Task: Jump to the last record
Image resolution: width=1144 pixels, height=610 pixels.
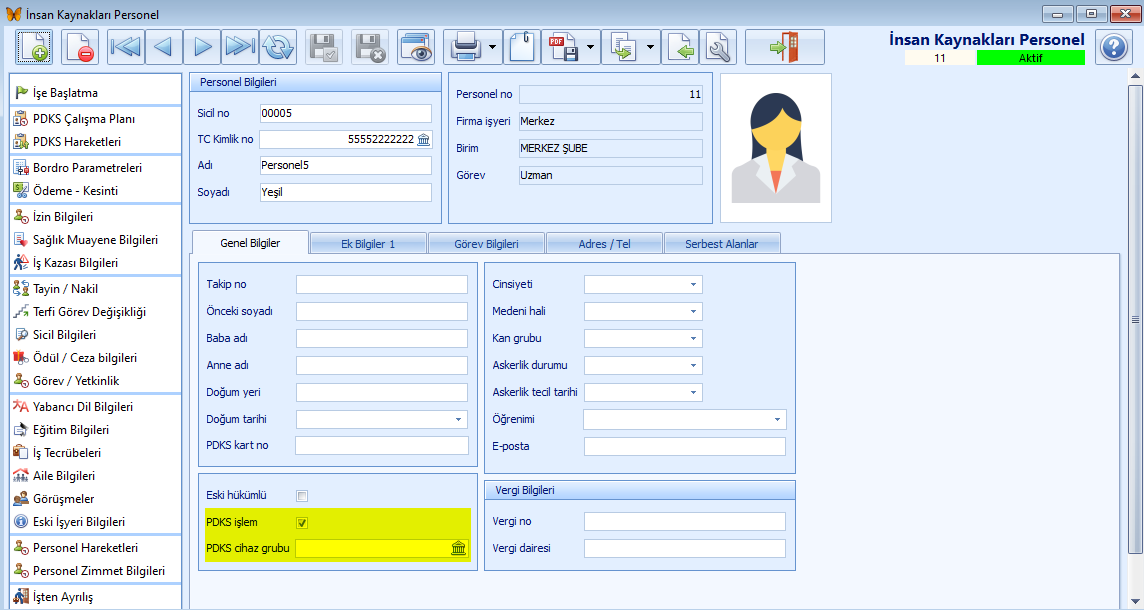Action: point(238,47)
